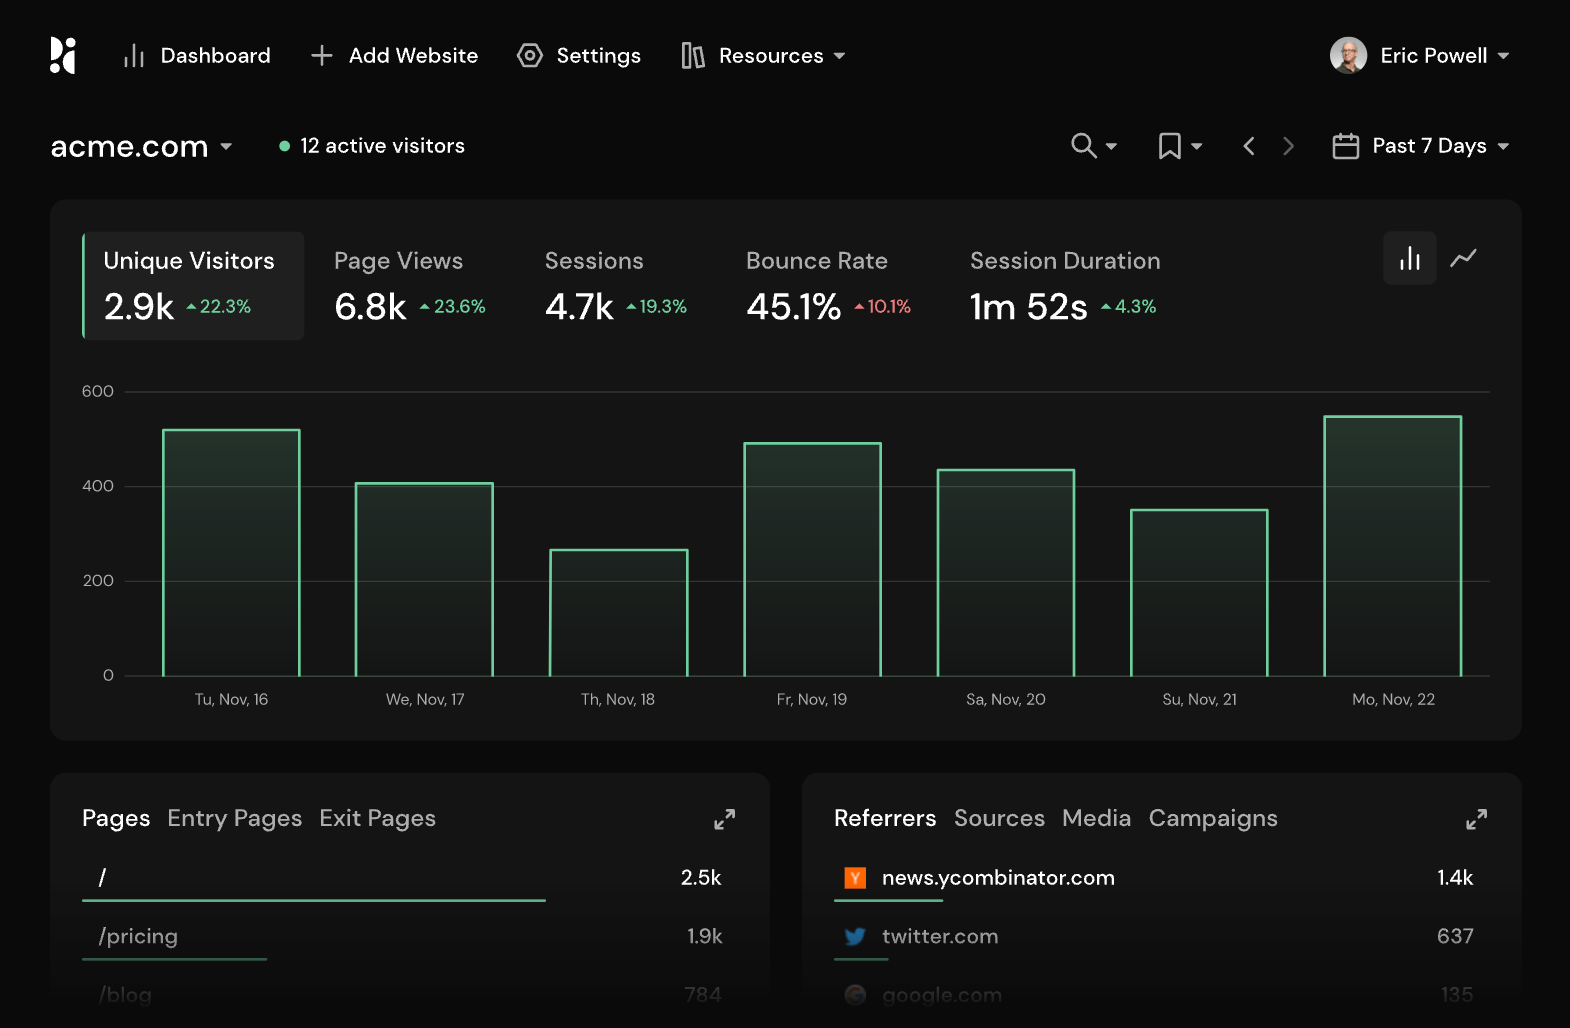Click the bookmark icon
This screenshot has width=1570, height=1028.
[1169, 146]
